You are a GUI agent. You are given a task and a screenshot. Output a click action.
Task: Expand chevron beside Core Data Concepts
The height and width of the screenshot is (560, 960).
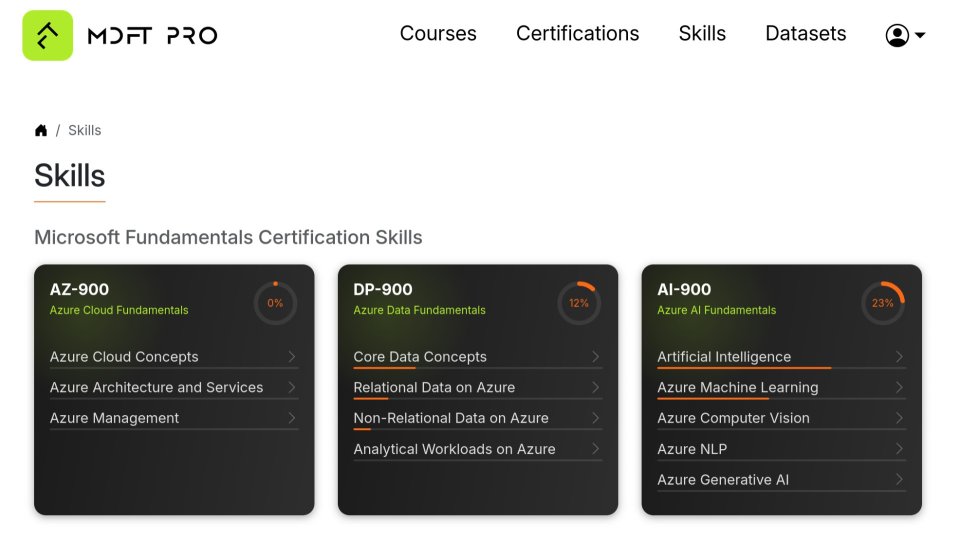[595, 357]
